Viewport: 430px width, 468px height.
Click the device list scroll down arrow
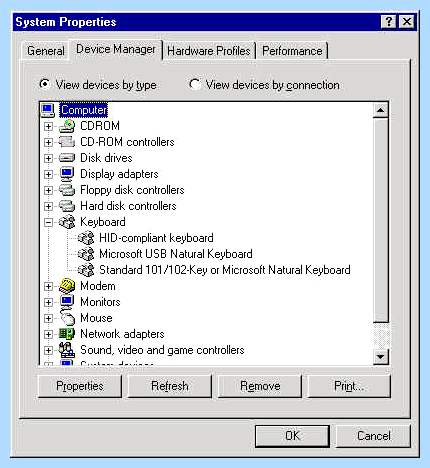click(381, 357)
